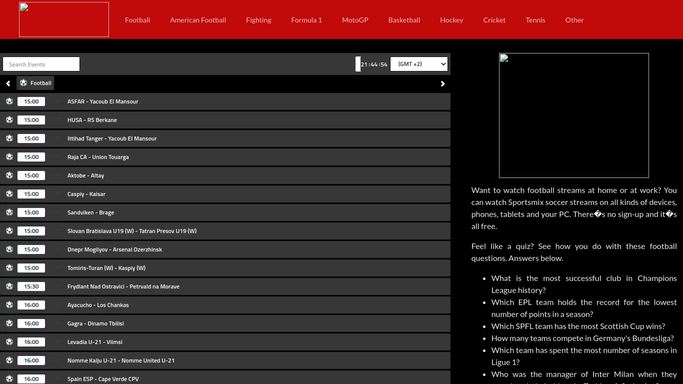Open Raja CA - Union Touarga match
This screenshot has width=683, height=384.
pyautogui.click(x=98, y=157)
